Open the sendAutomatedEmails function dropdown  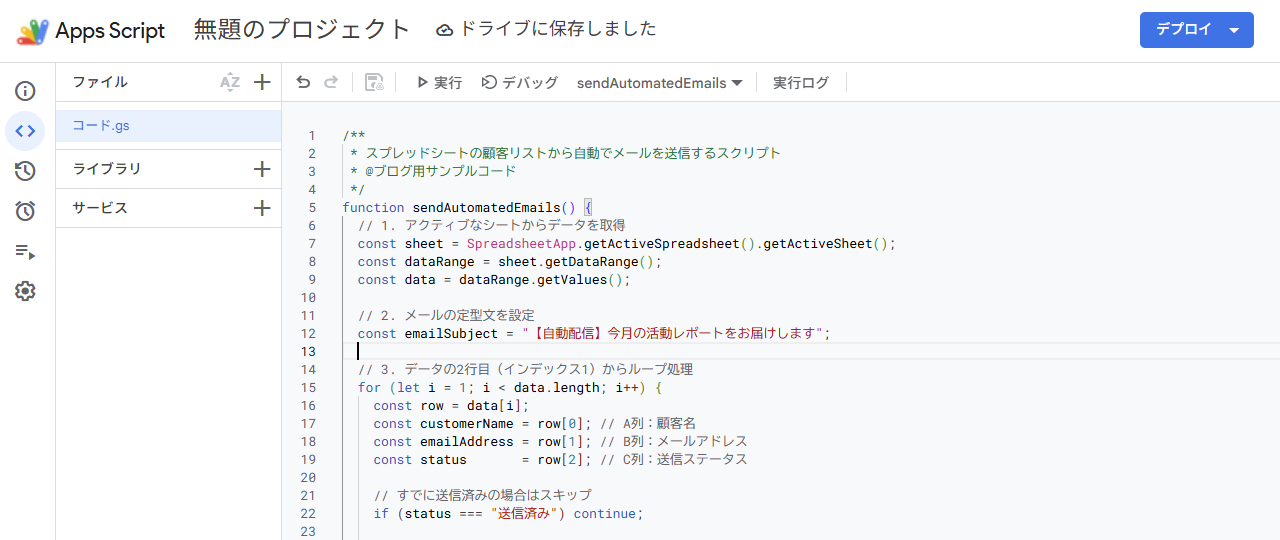tap(659, 83)
